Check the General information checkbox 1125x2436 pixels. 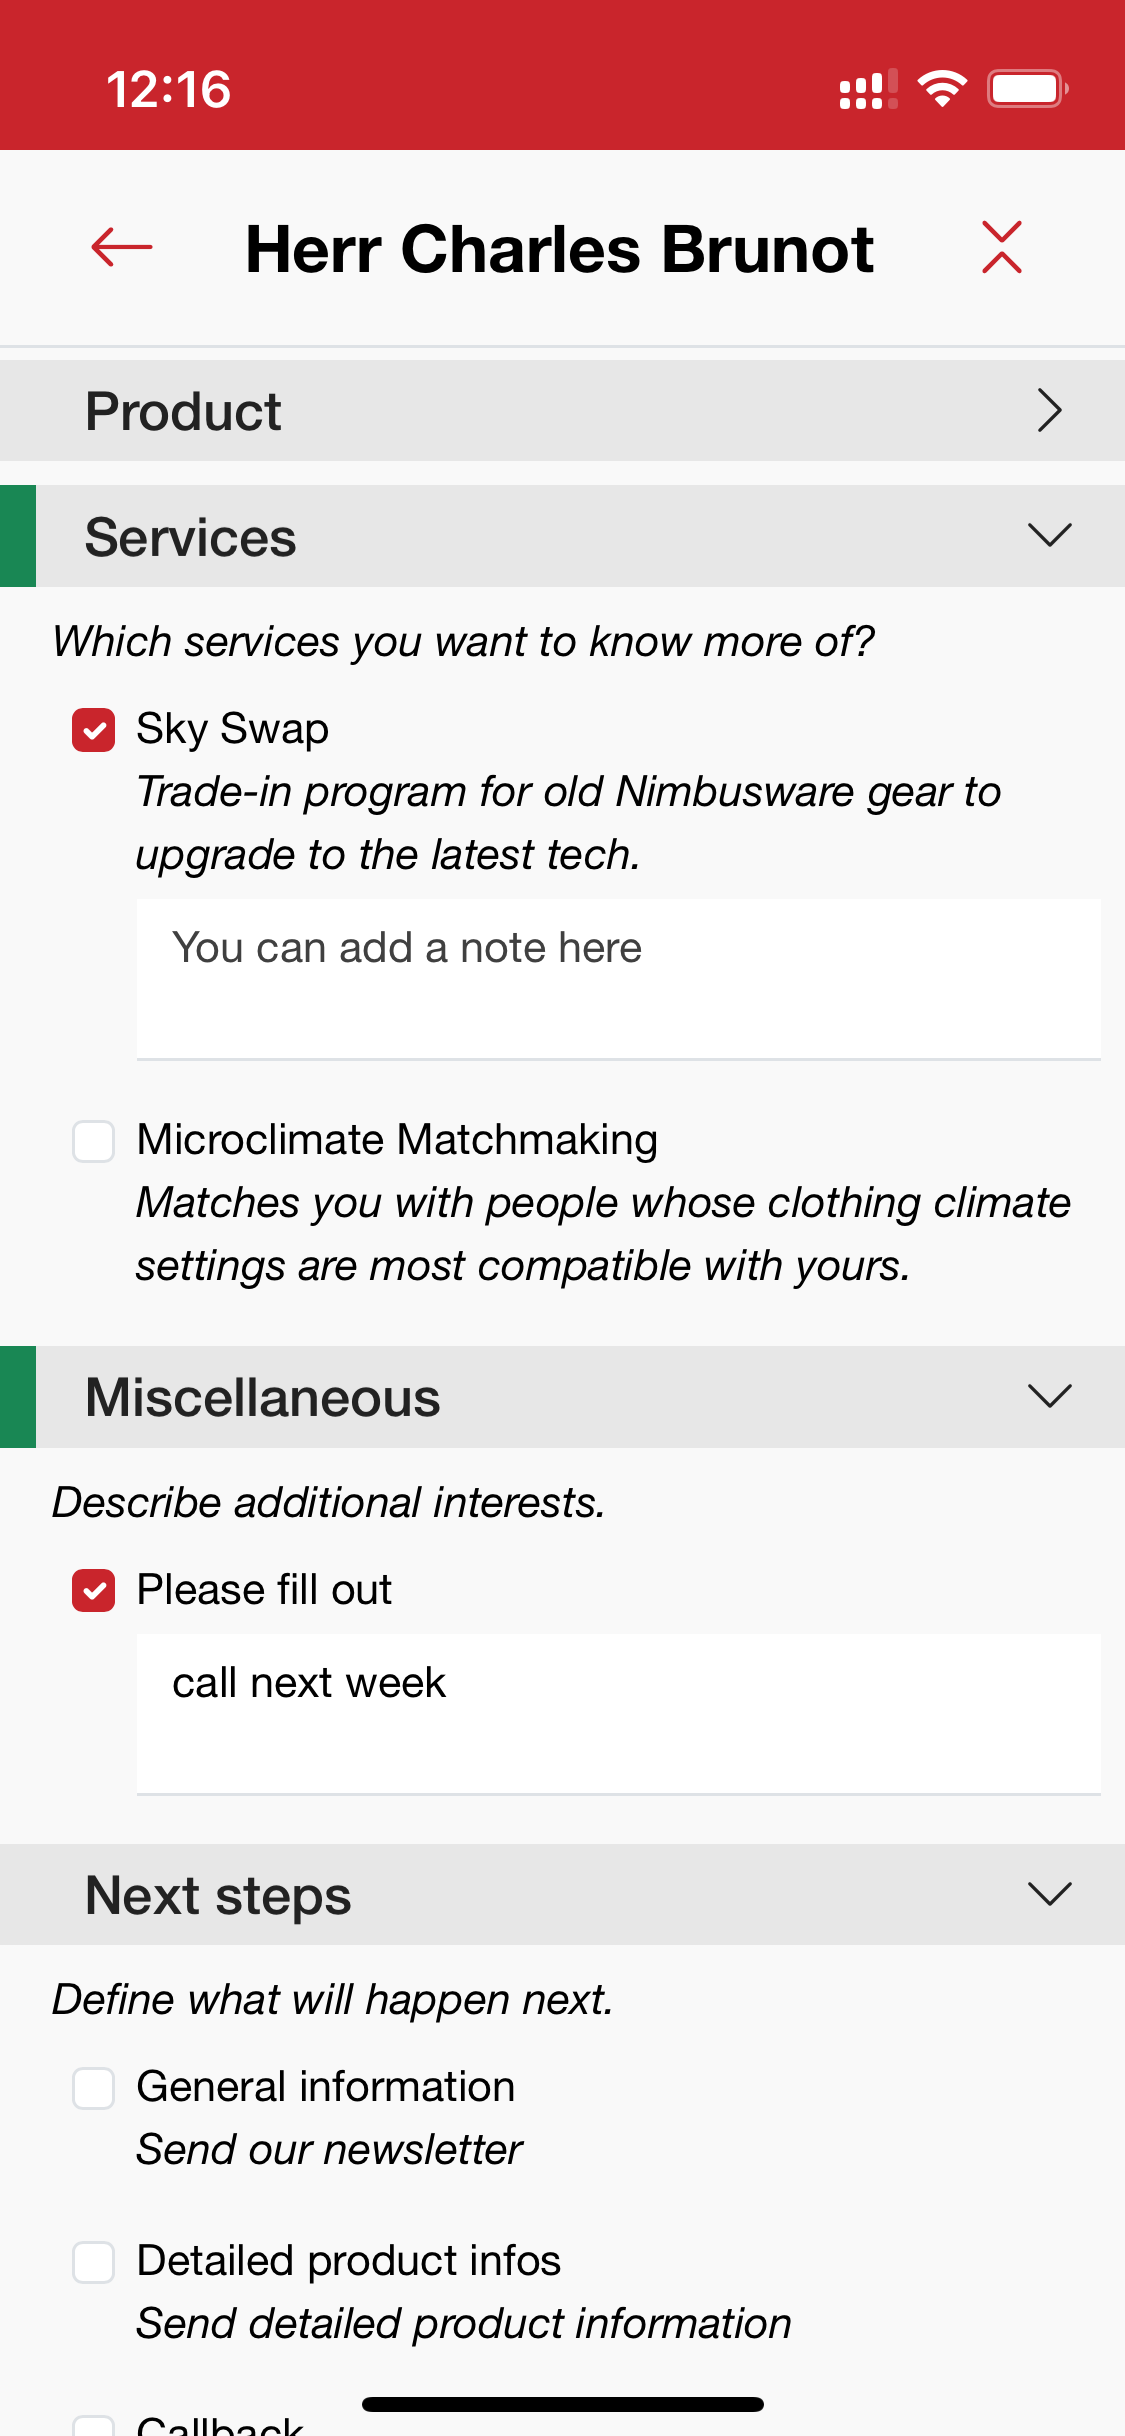(x=94, y=2088)
